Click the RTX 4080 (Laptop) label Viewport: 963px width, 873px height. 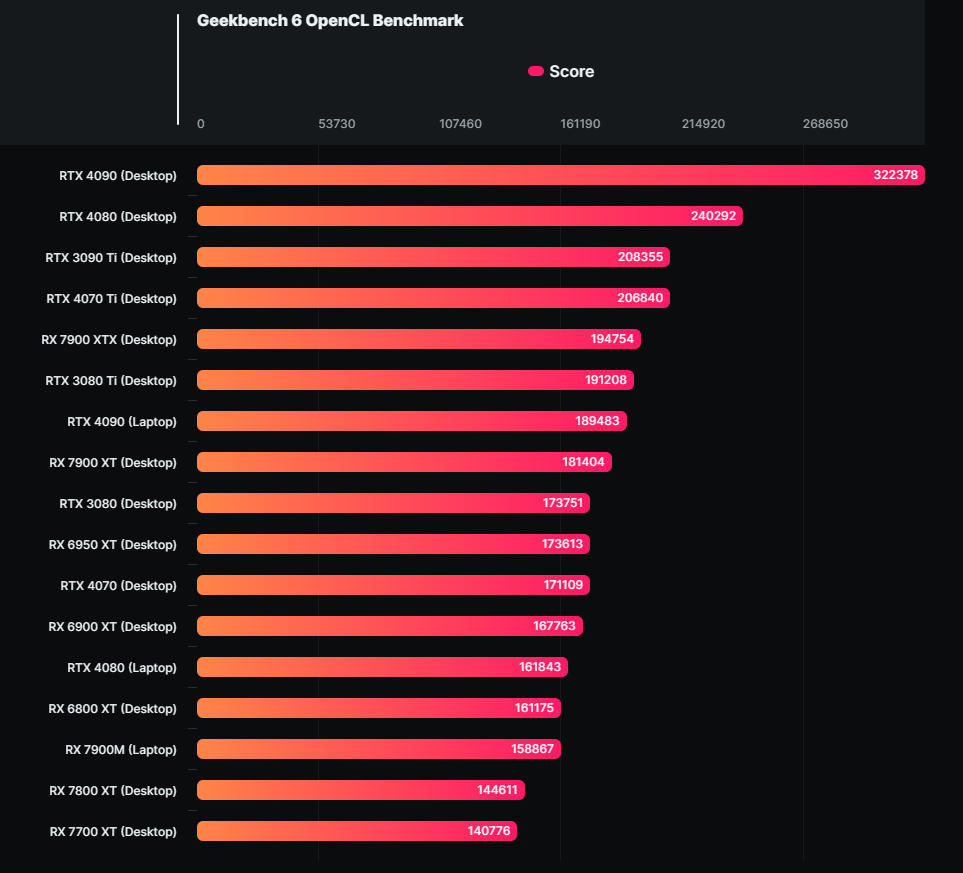tap(121, 667)
